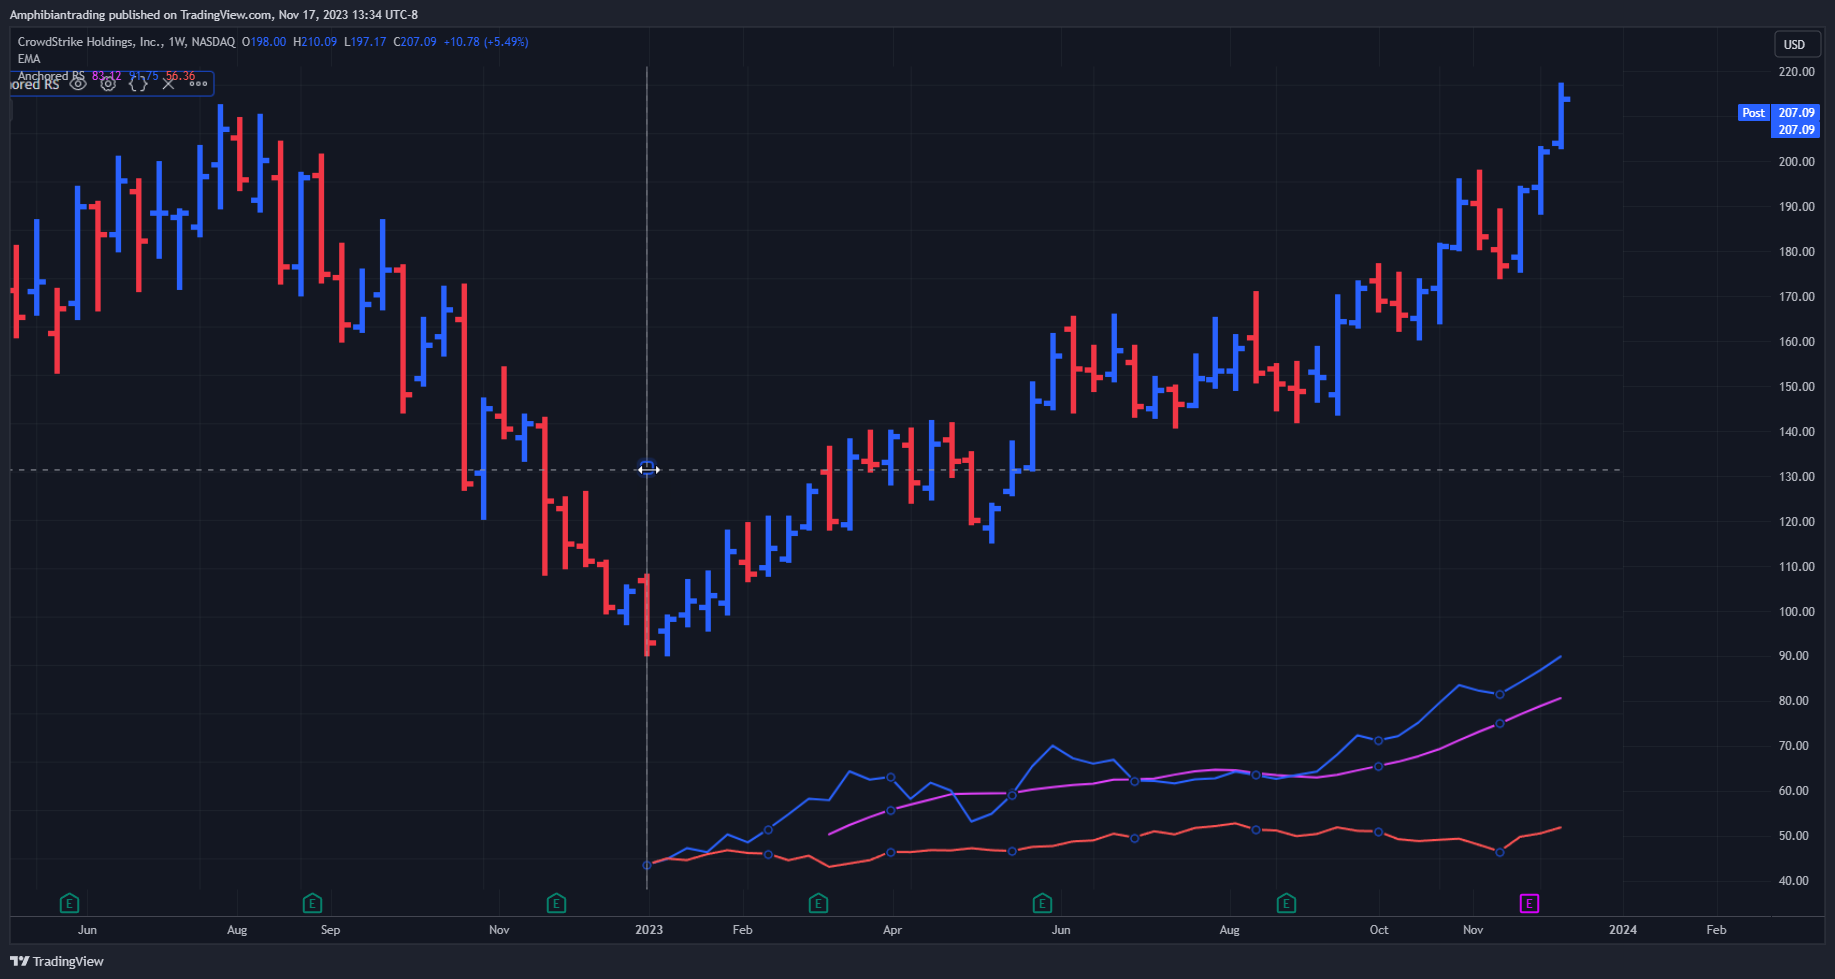
Task: Click the earnings E marker between Feb and Apr
Action: [x=818, y=904]
